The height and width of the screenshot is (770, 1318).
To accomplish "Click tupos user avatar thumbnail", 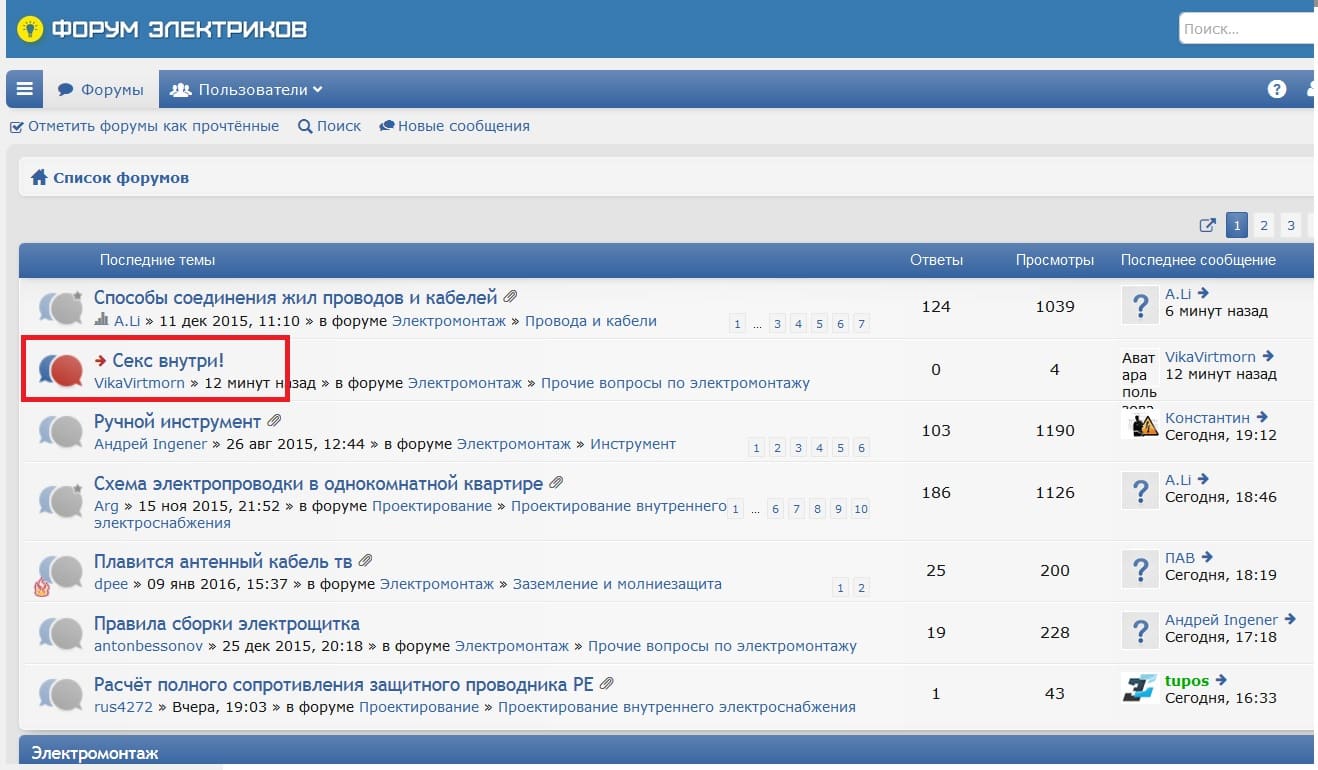I will click(x=1140, y=688).
